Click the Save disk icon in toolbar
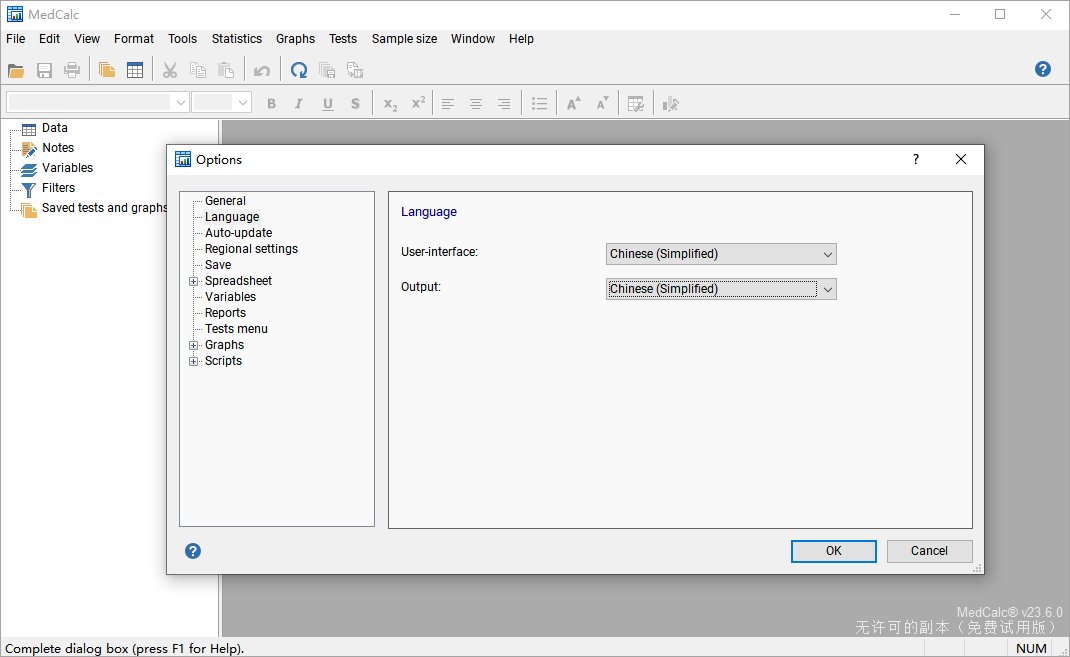Image resolution: width=1070 pixels, height=657 pixels. [44, 70]
